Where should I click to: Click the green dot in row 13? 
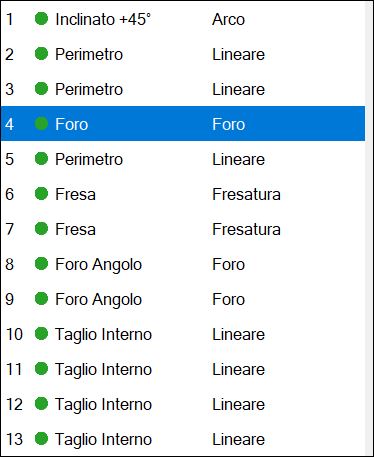41,439
